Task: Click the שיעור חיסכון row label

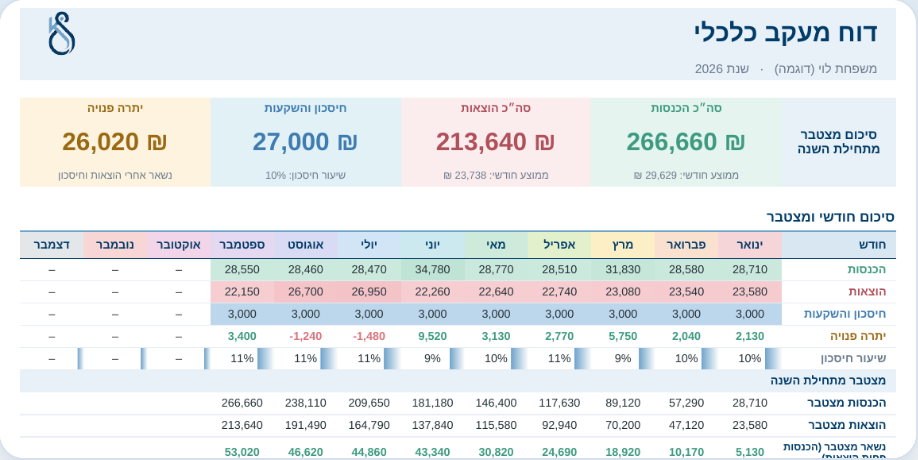Action: [853, 358]
